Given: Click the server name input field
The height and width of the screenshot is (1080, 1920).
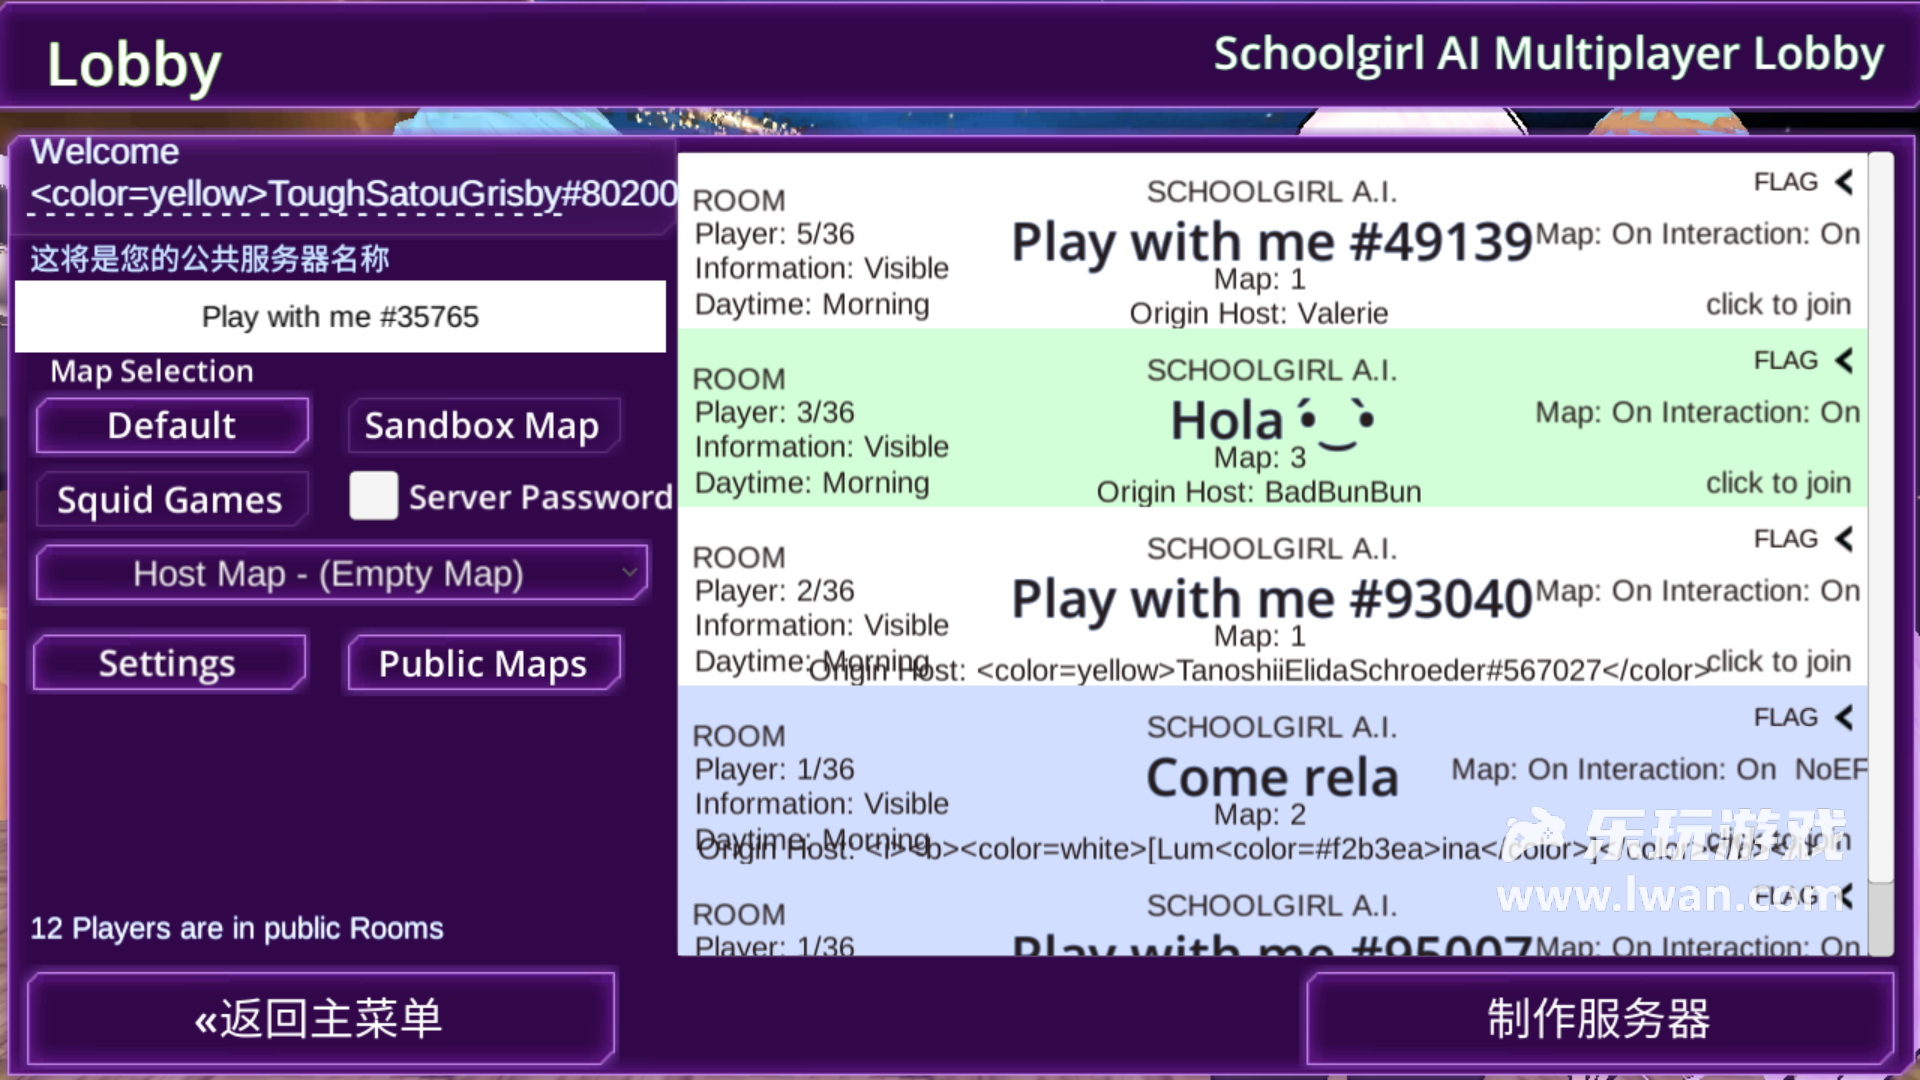Looking at the screenshot, I should coord(340,315).
